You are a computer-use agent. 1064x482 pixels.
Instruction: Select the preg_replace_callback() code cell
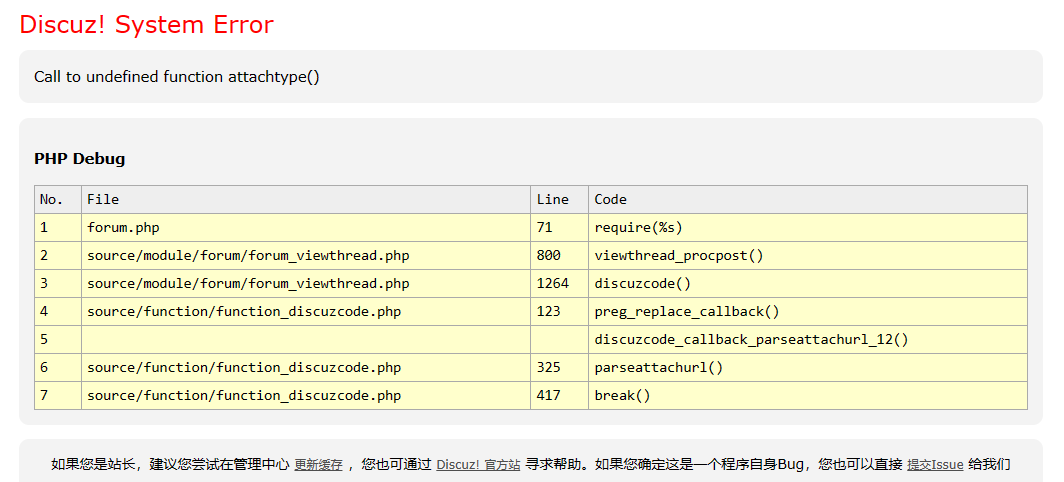[x=686, y=312]
